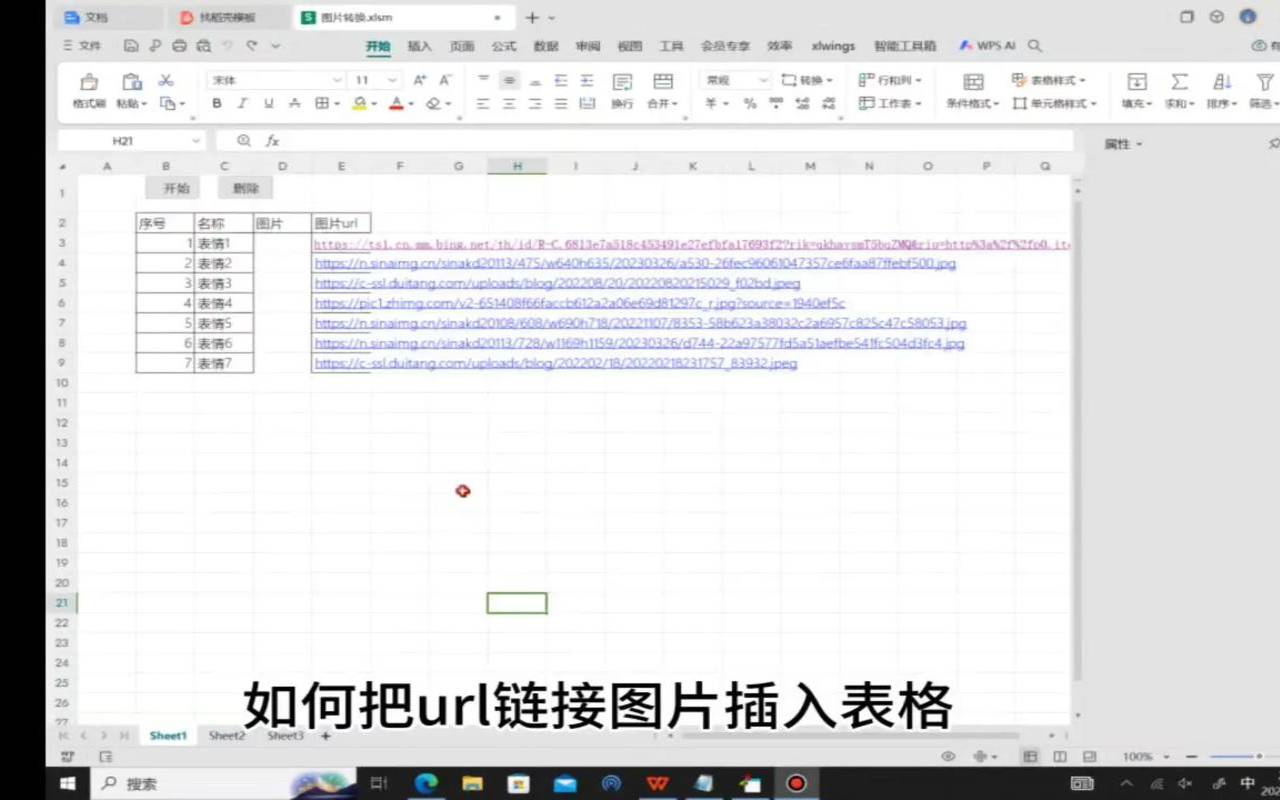Screen dimensions: 1280x800
Task: Apply the yellow fill color
Action: 359,103
